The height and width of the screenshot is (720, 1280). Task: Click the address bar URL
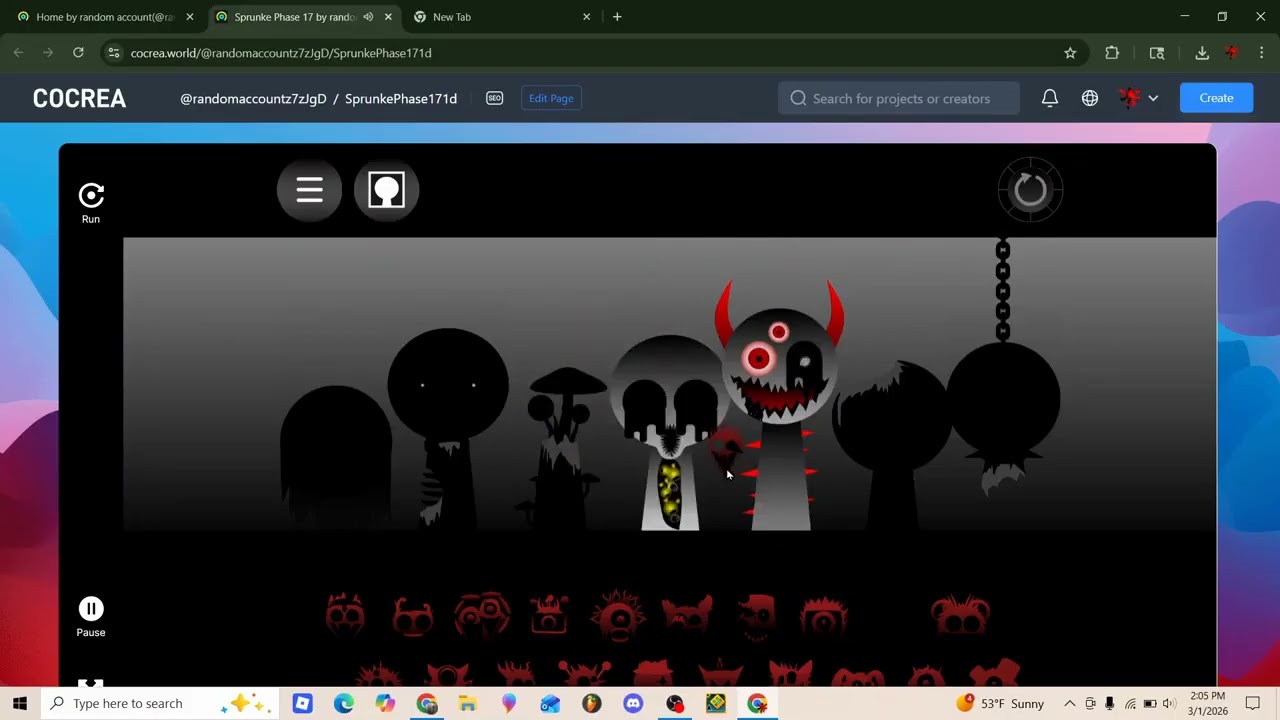point(281,53)
